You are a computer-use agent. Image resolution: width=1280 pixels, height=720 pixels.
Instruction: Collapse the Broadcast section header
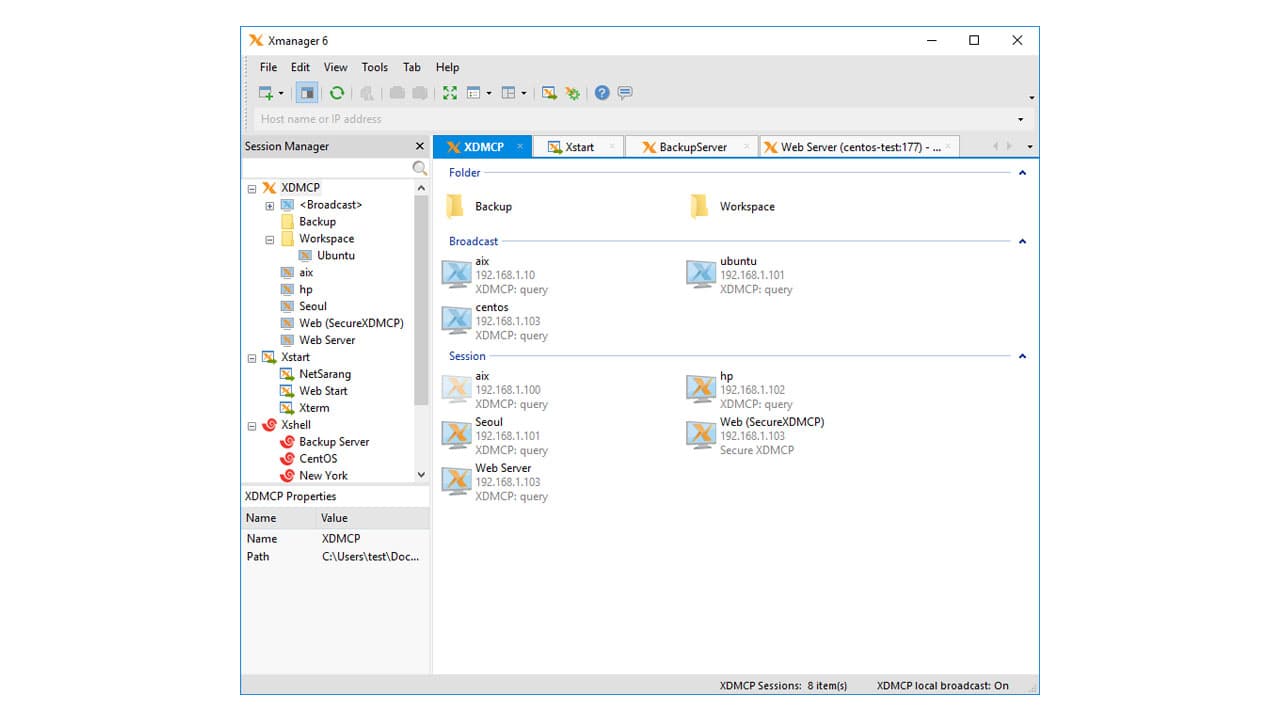pyautogui.click(x=1022, y=241)
